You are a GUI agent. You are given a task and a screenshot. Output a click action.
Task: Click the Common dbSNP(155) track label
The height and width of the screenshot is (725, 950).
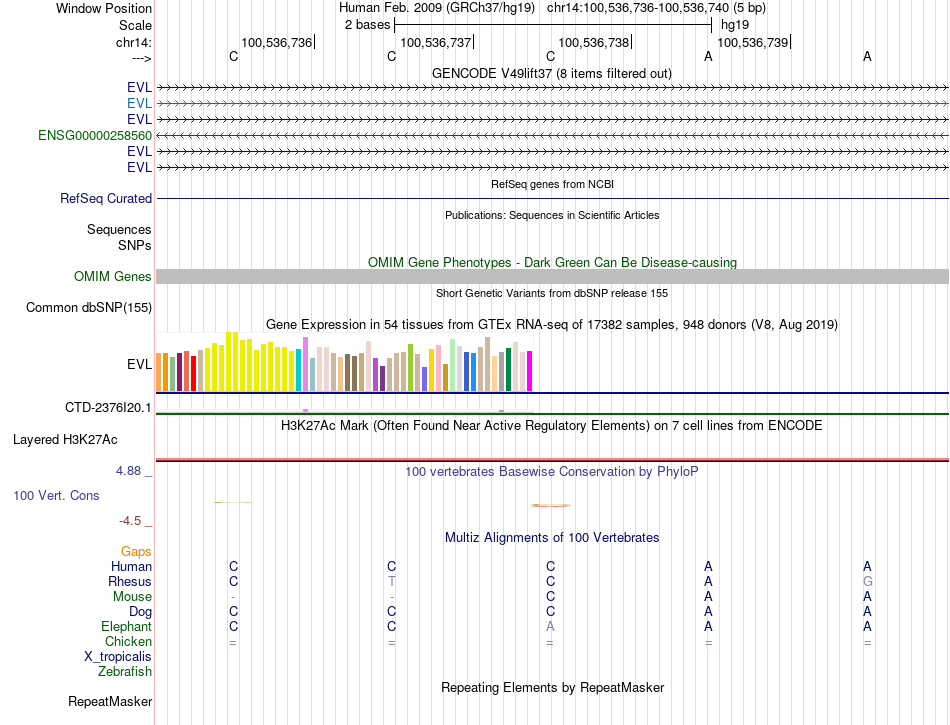(88, 308)
